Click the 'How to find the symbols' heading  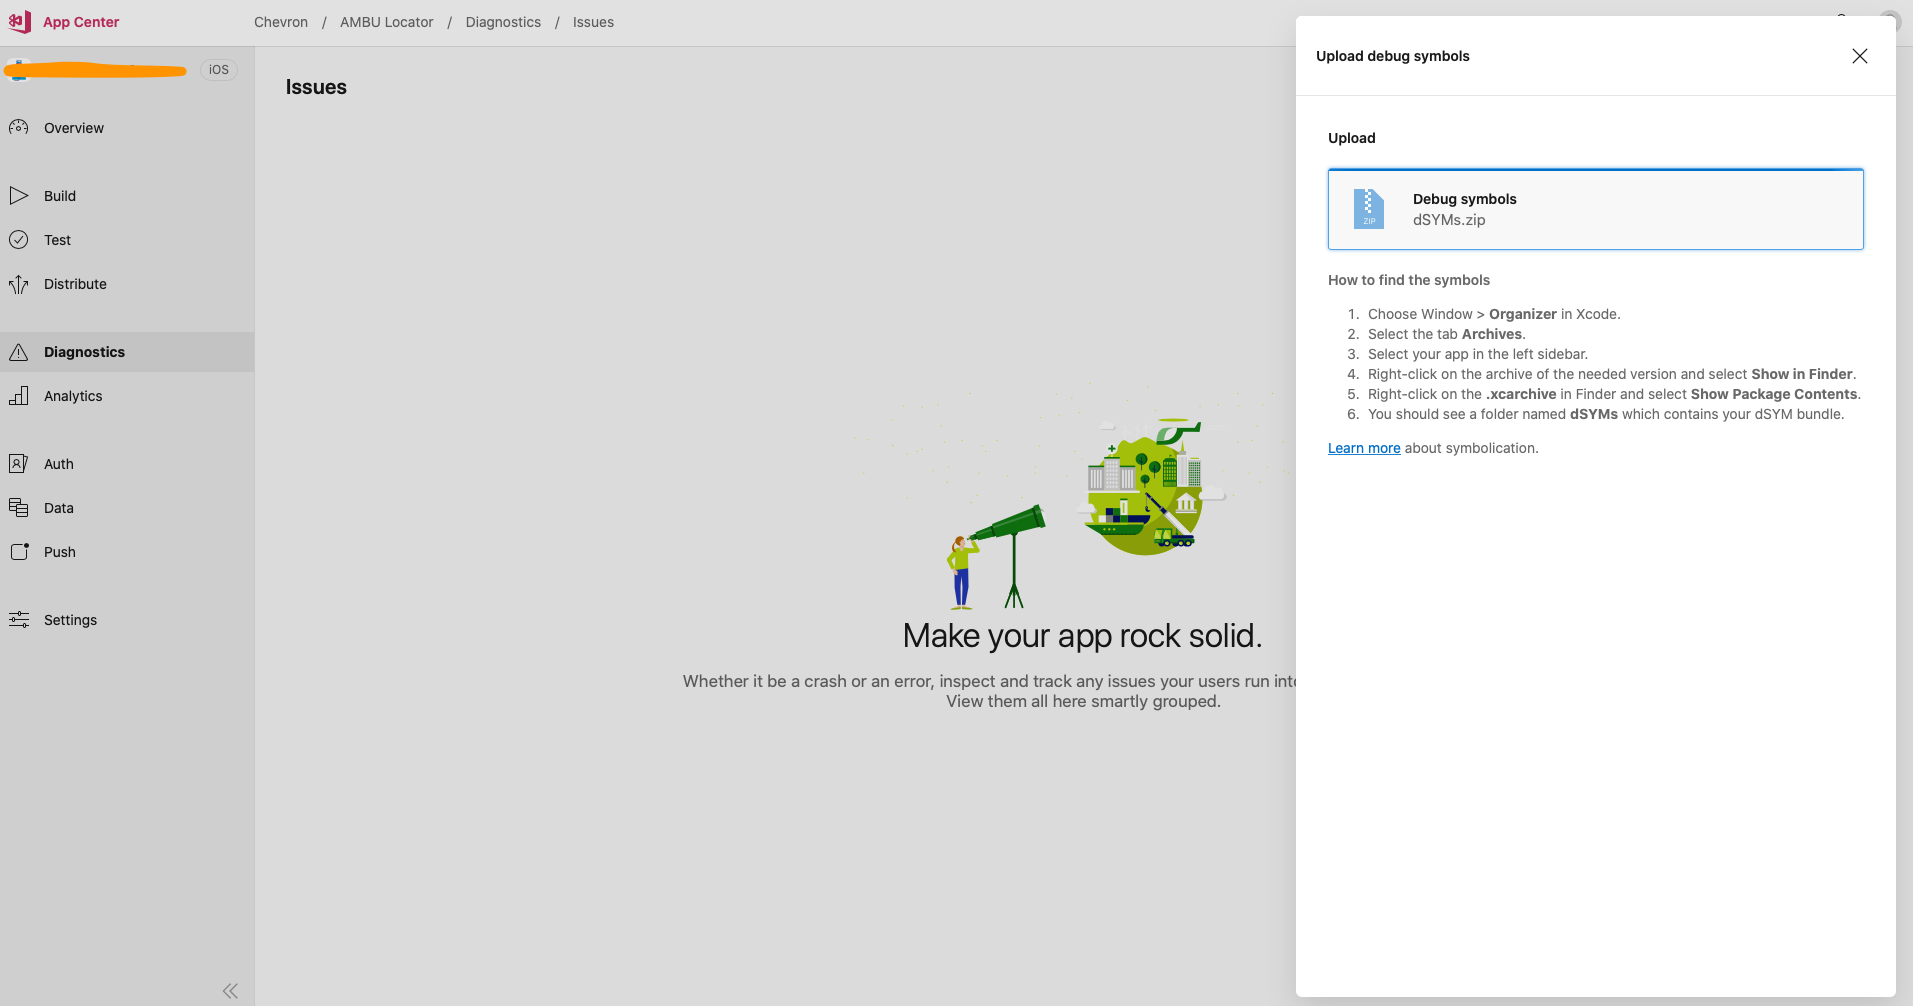1409,280
